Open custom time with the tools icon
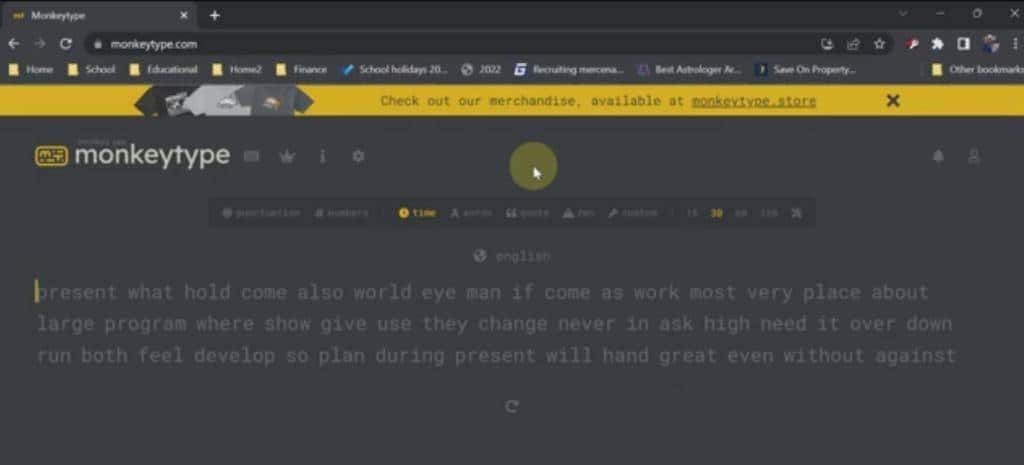 pyautogui.click(x=796, y=213)
